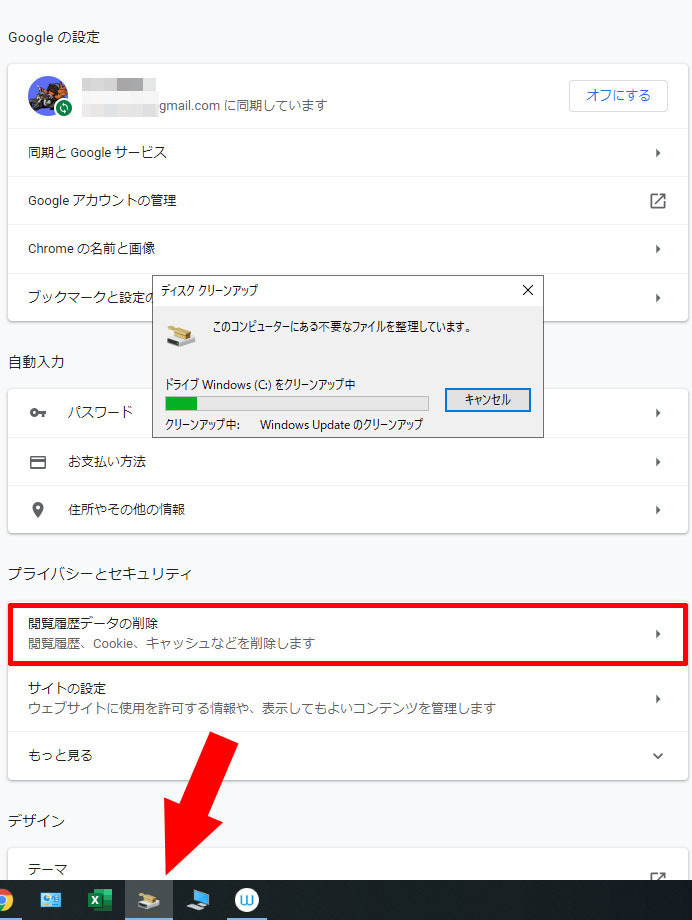Click the location pin icon for 住所やその他の情報
The width and height of the screenshot is (692, 920).
pos(38,510)
